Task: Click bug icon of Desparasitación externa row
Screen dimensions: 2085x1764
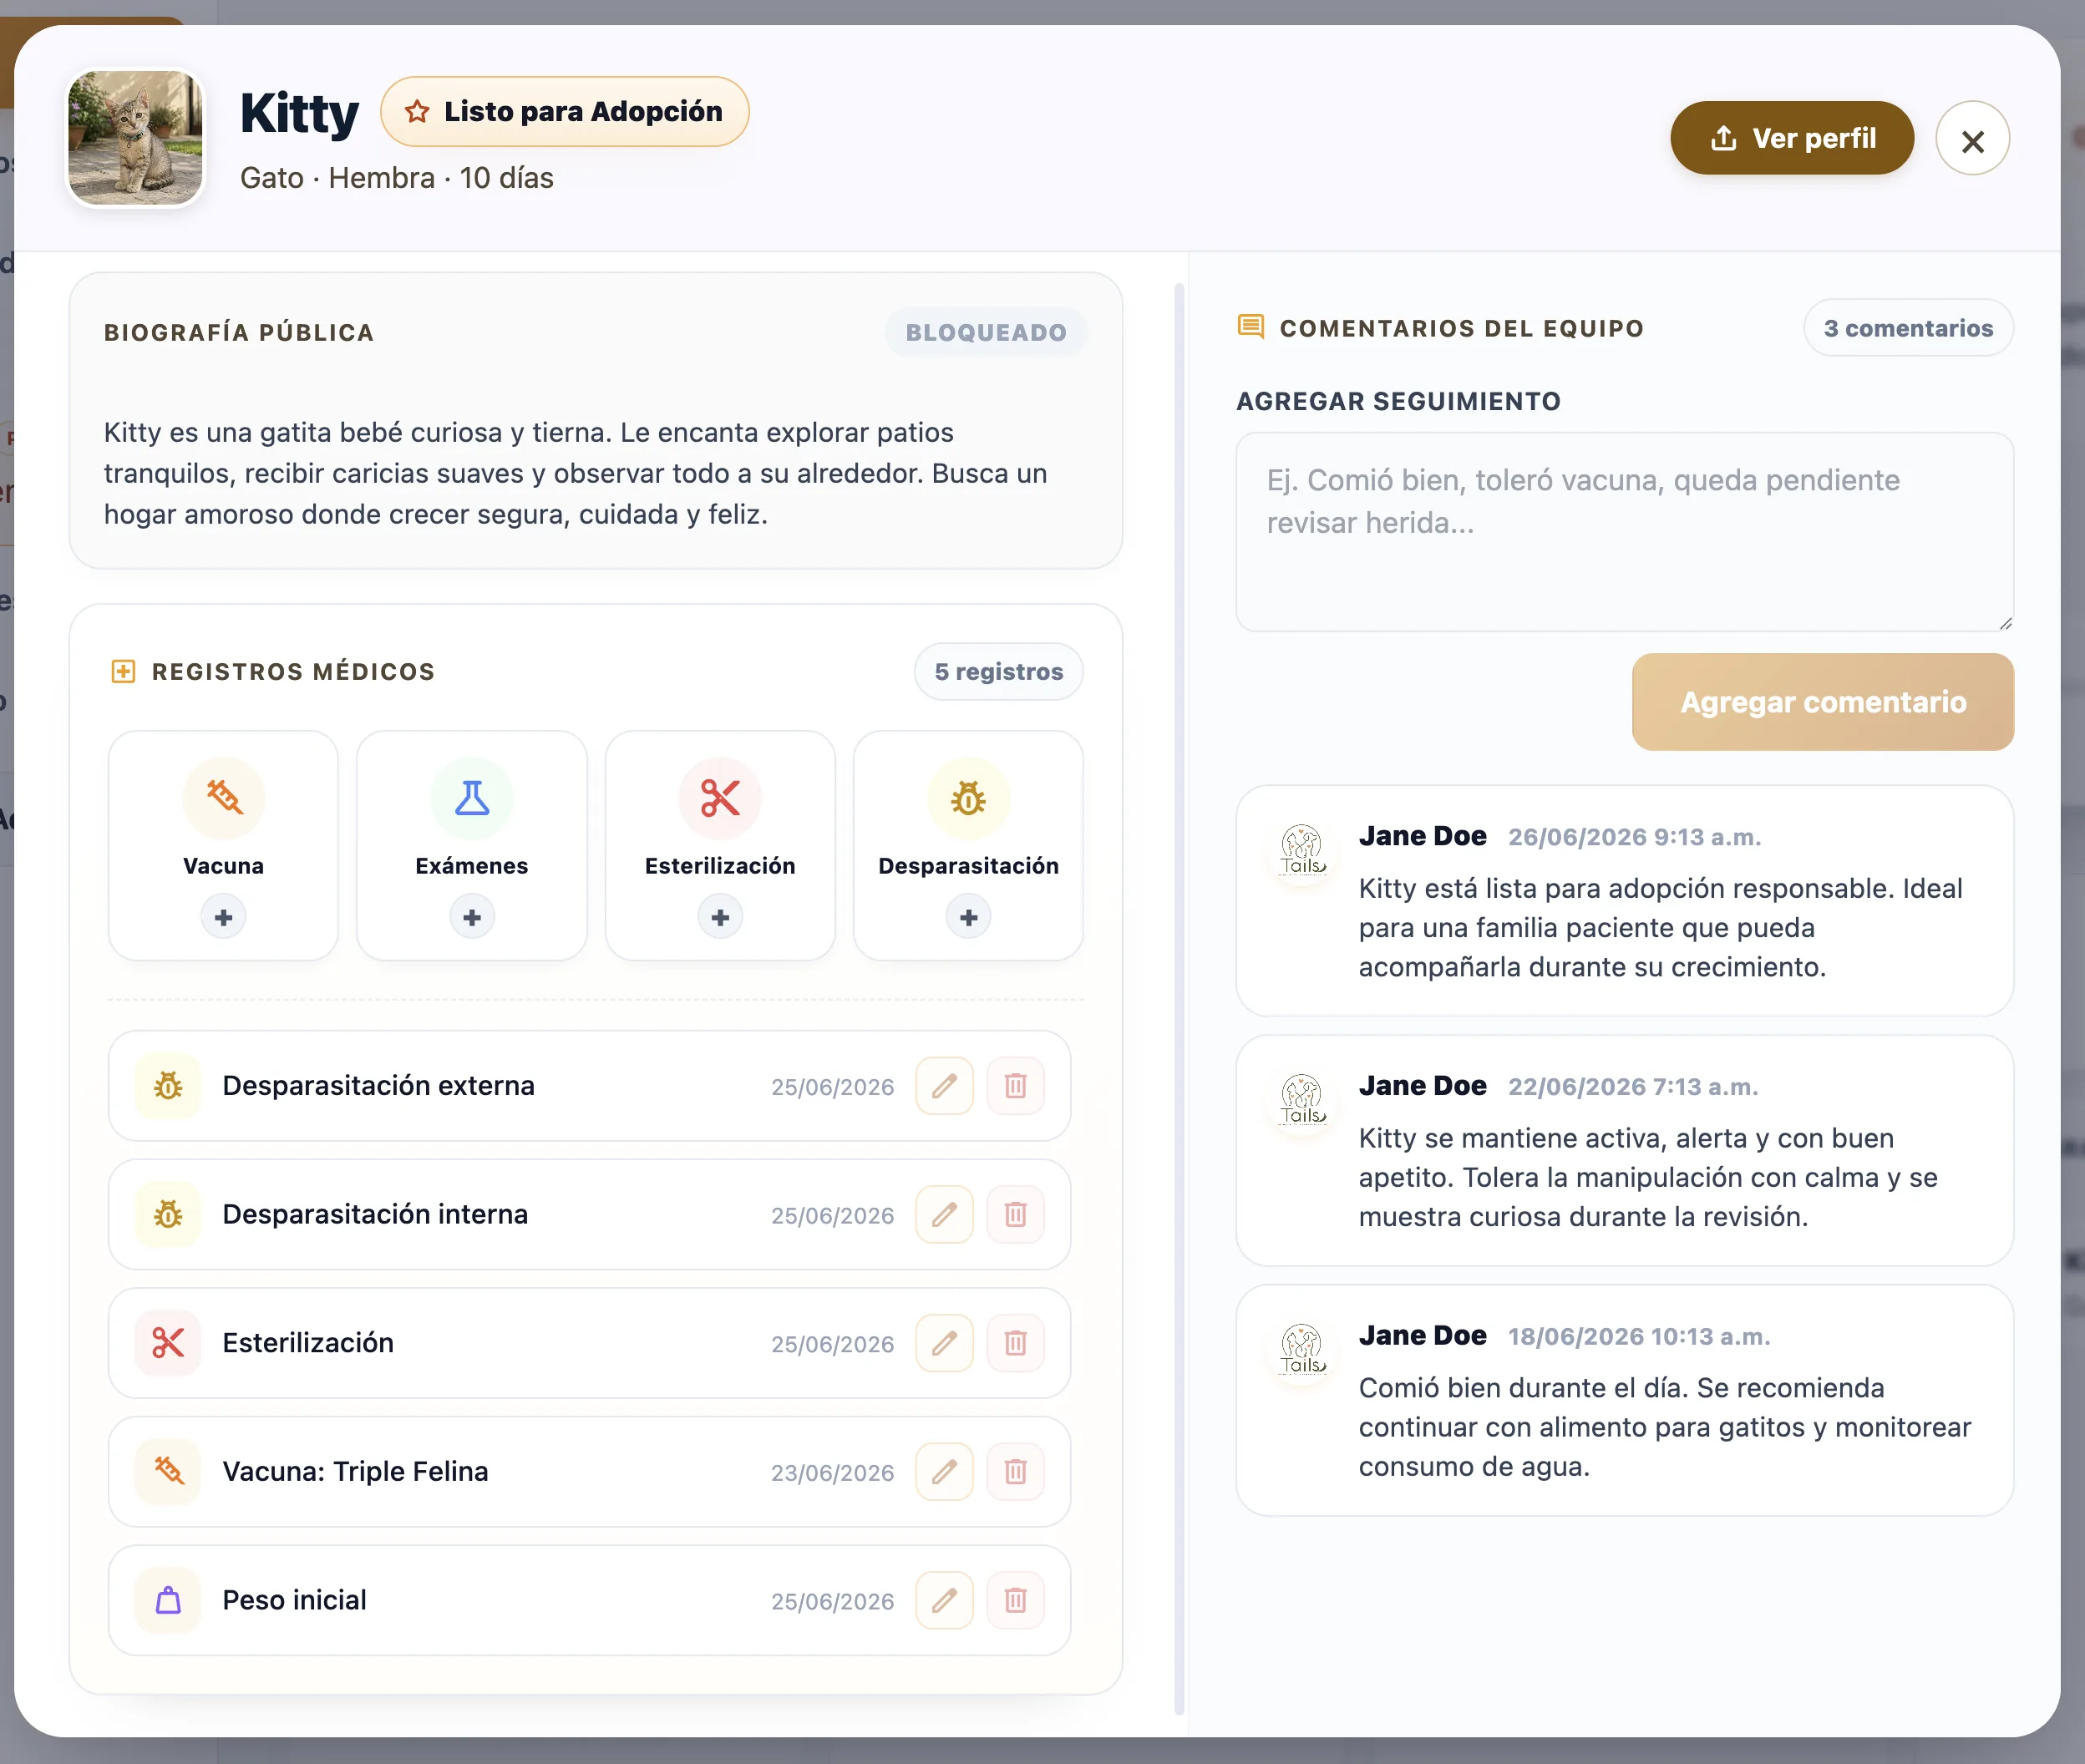Action: point(168,1086)
